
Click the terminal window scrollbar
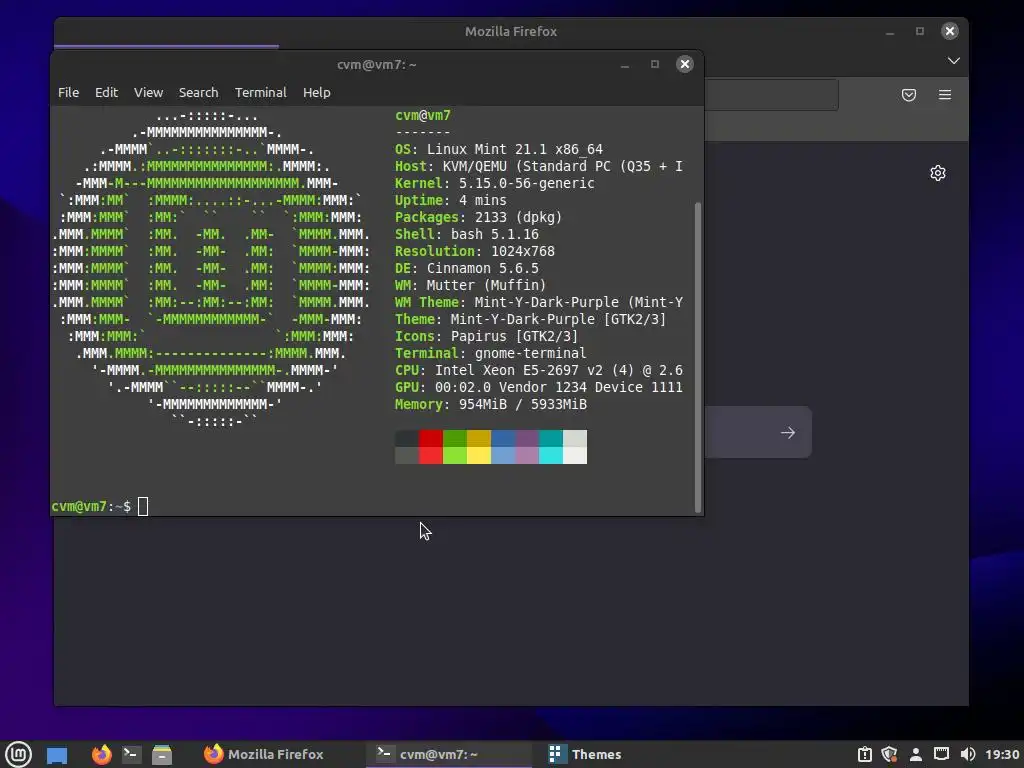(697, 357)
